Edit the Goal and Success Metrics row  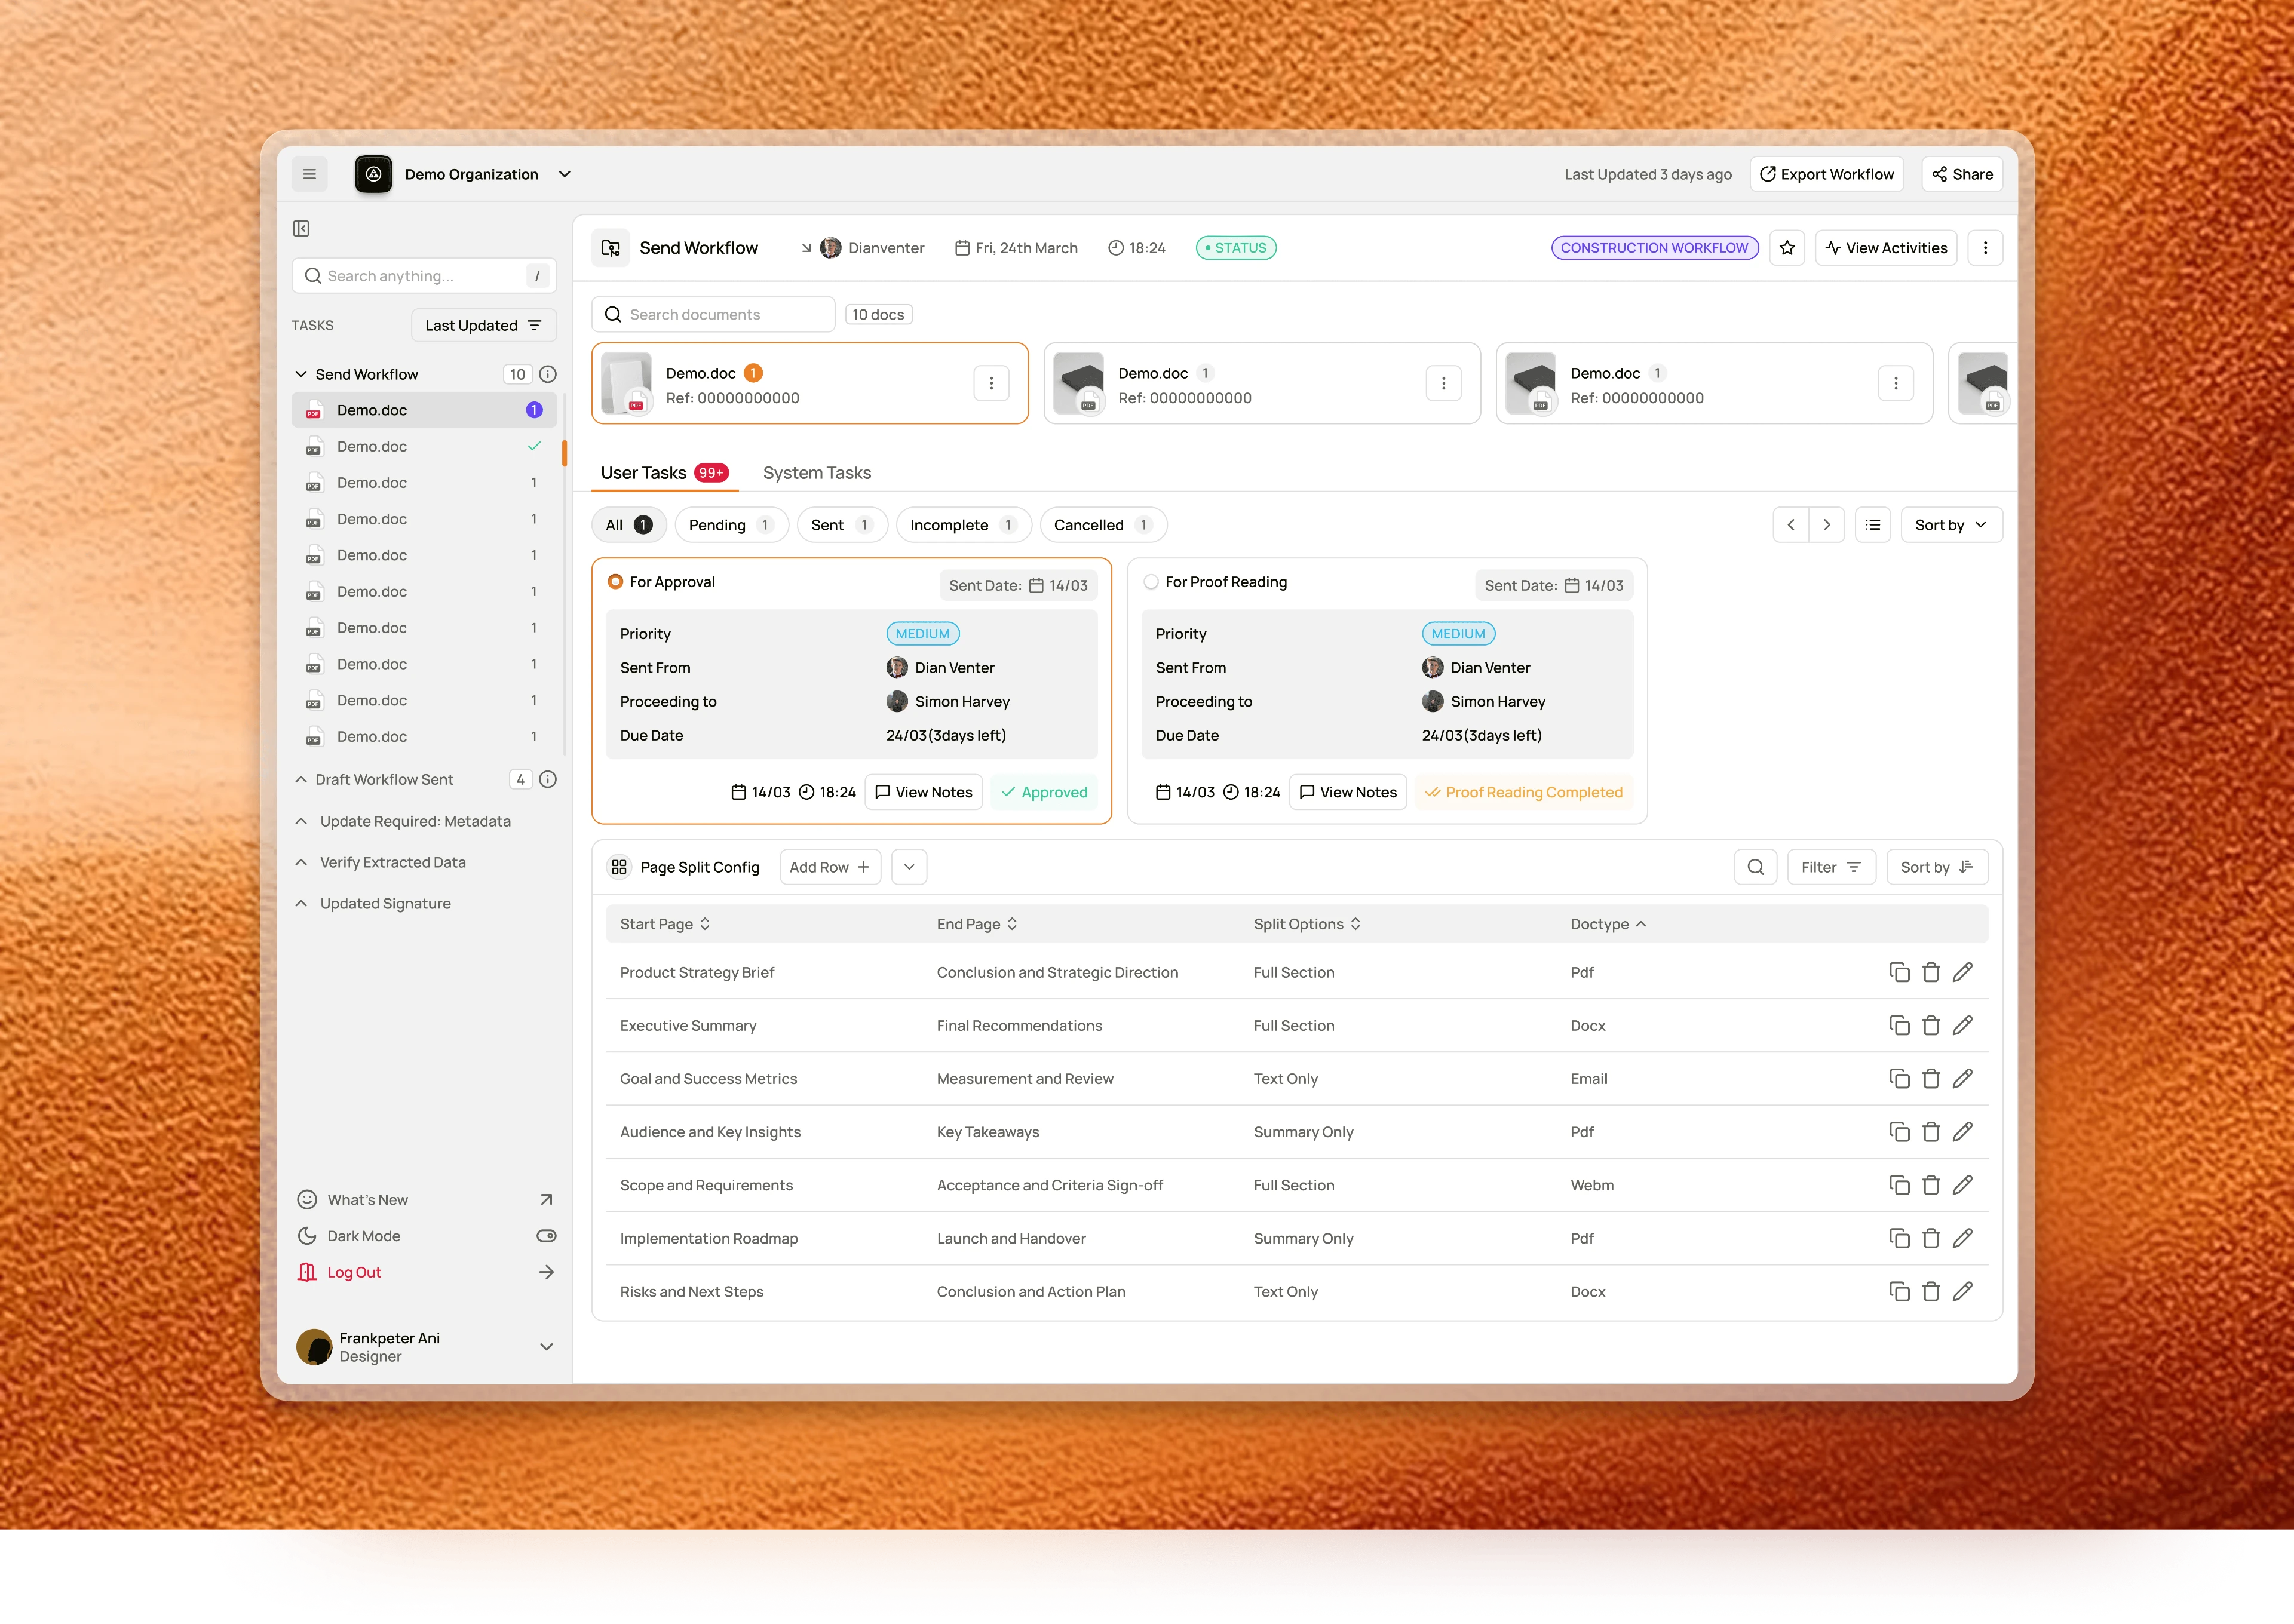point(1963,1078)
